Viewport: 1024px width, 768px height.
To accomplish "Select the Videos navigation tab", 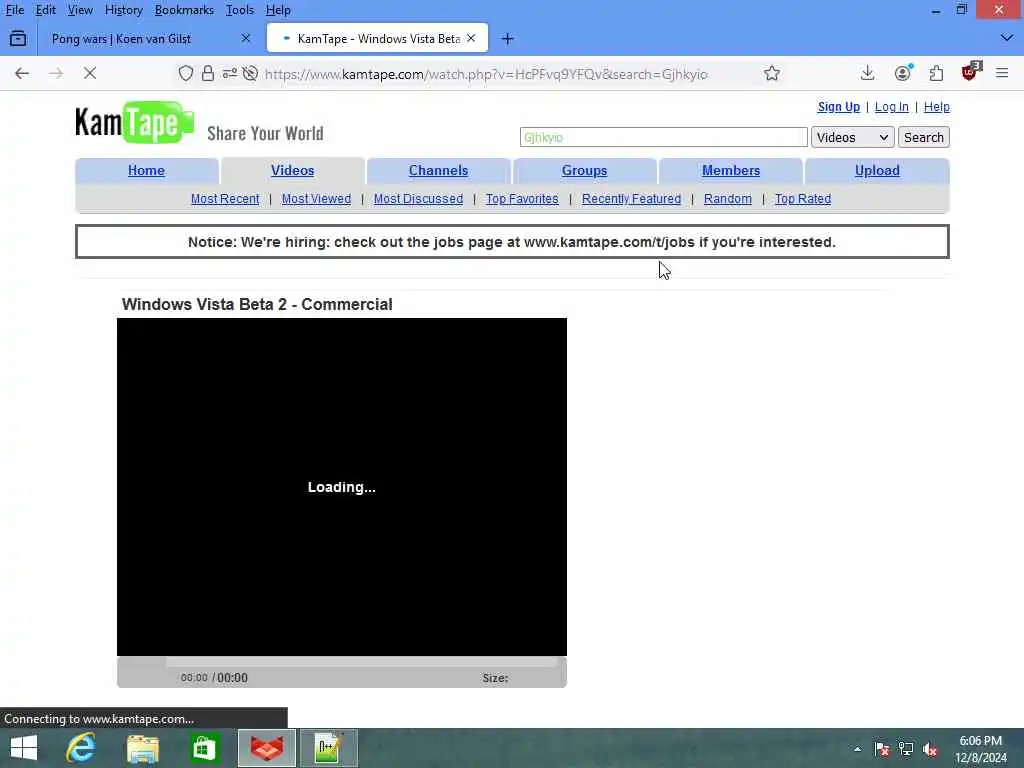I will pos(293,170).
